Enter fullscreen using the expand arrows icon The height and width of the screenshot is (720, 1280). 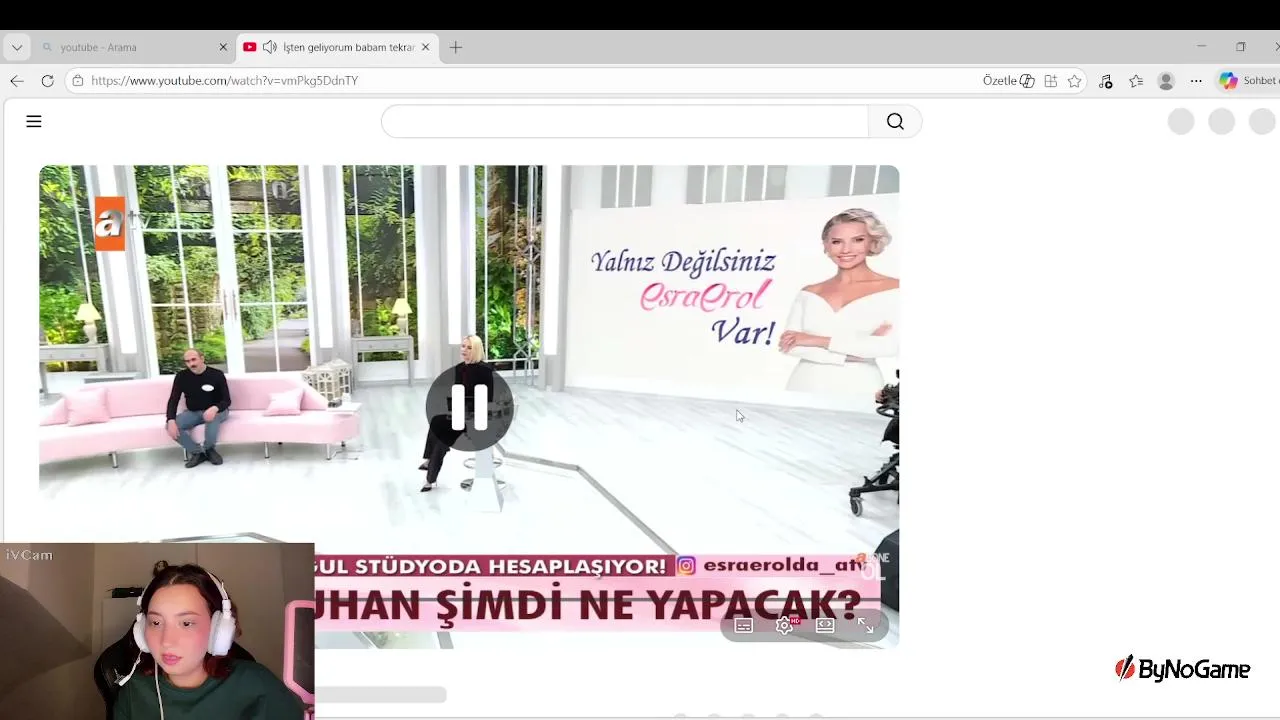(866, 625)
